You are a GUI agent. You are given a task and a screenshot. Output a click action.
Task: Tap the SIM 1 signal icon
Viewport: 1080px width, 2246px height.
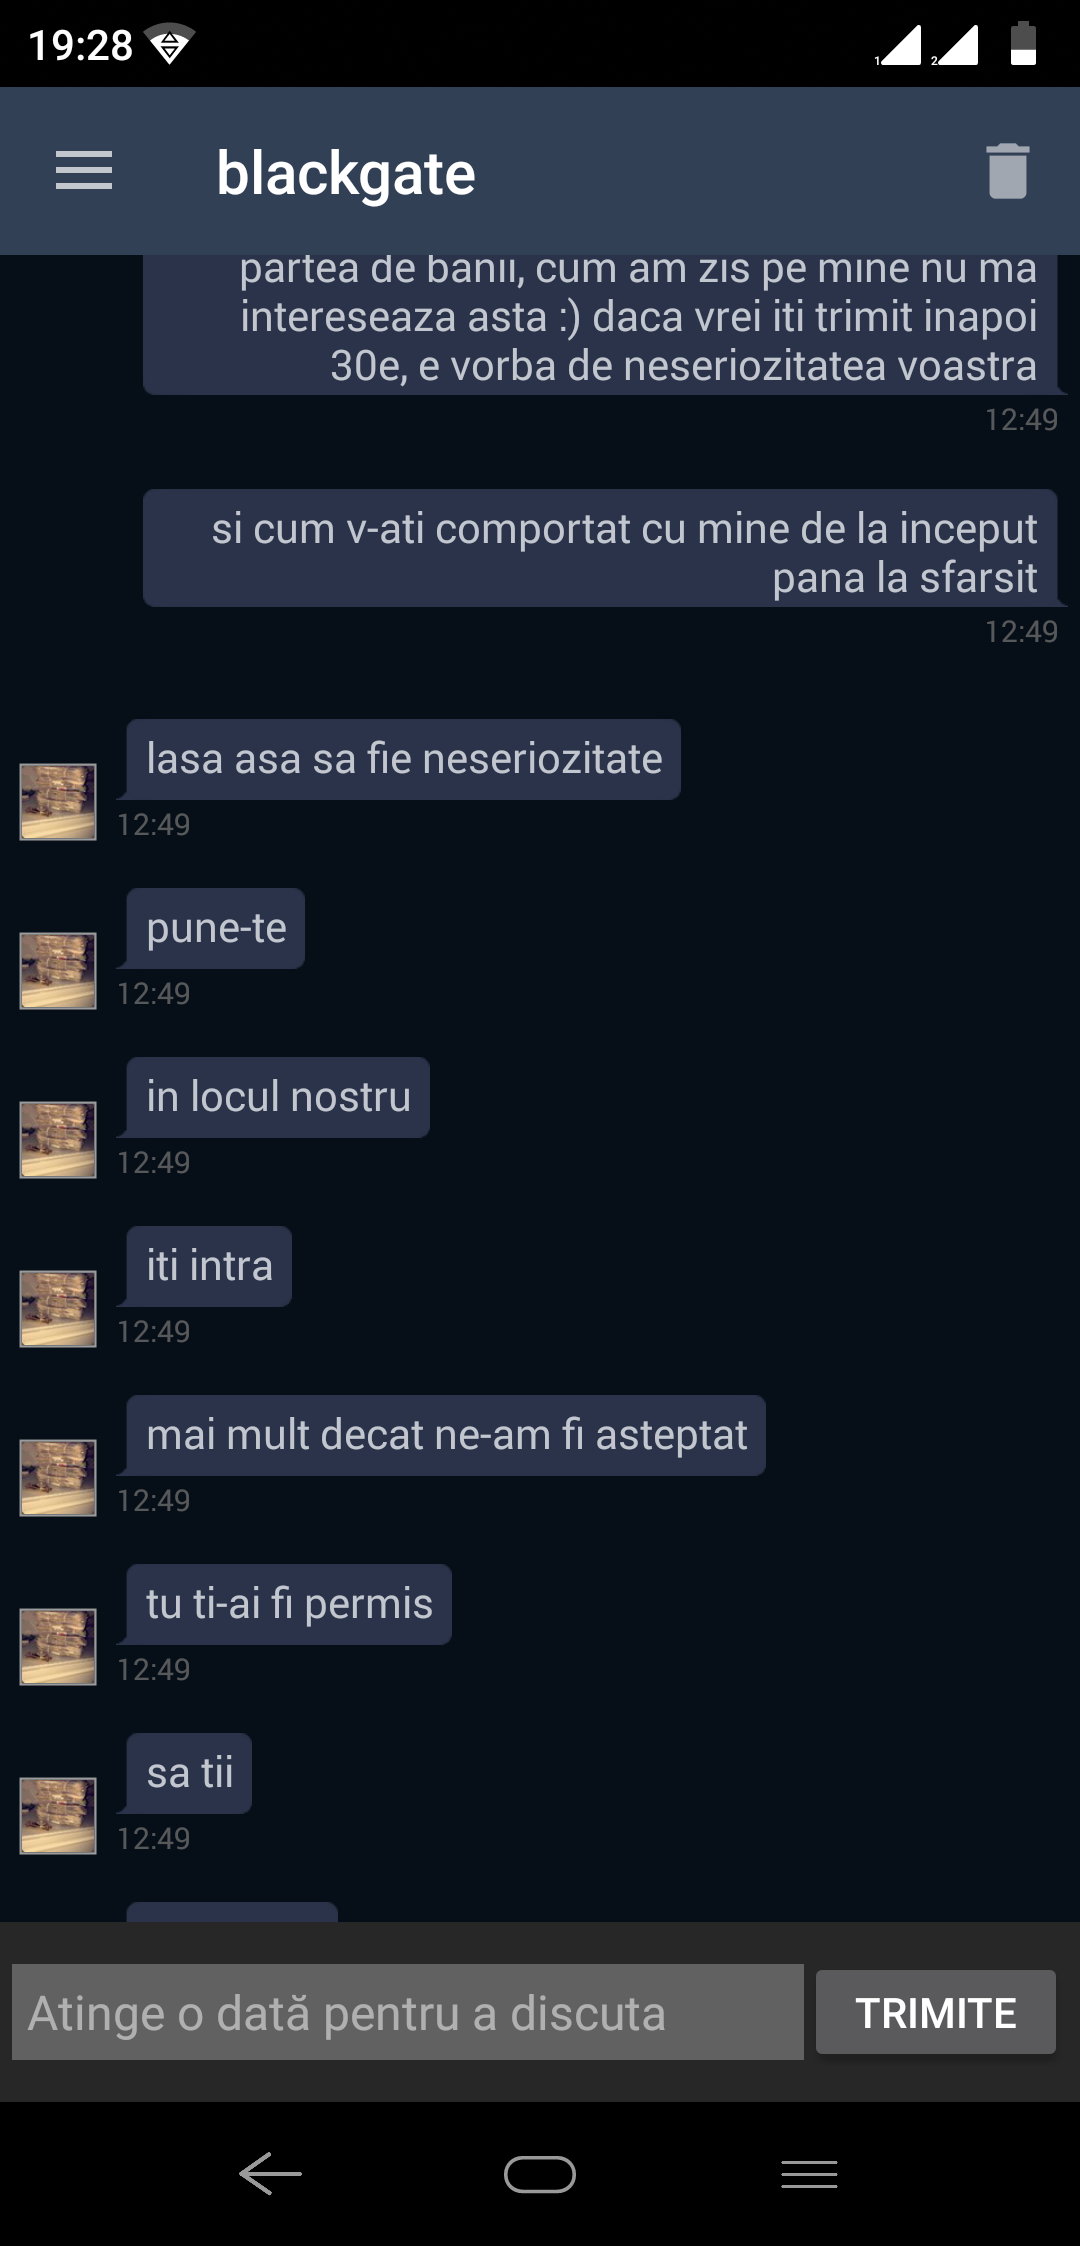898,46
